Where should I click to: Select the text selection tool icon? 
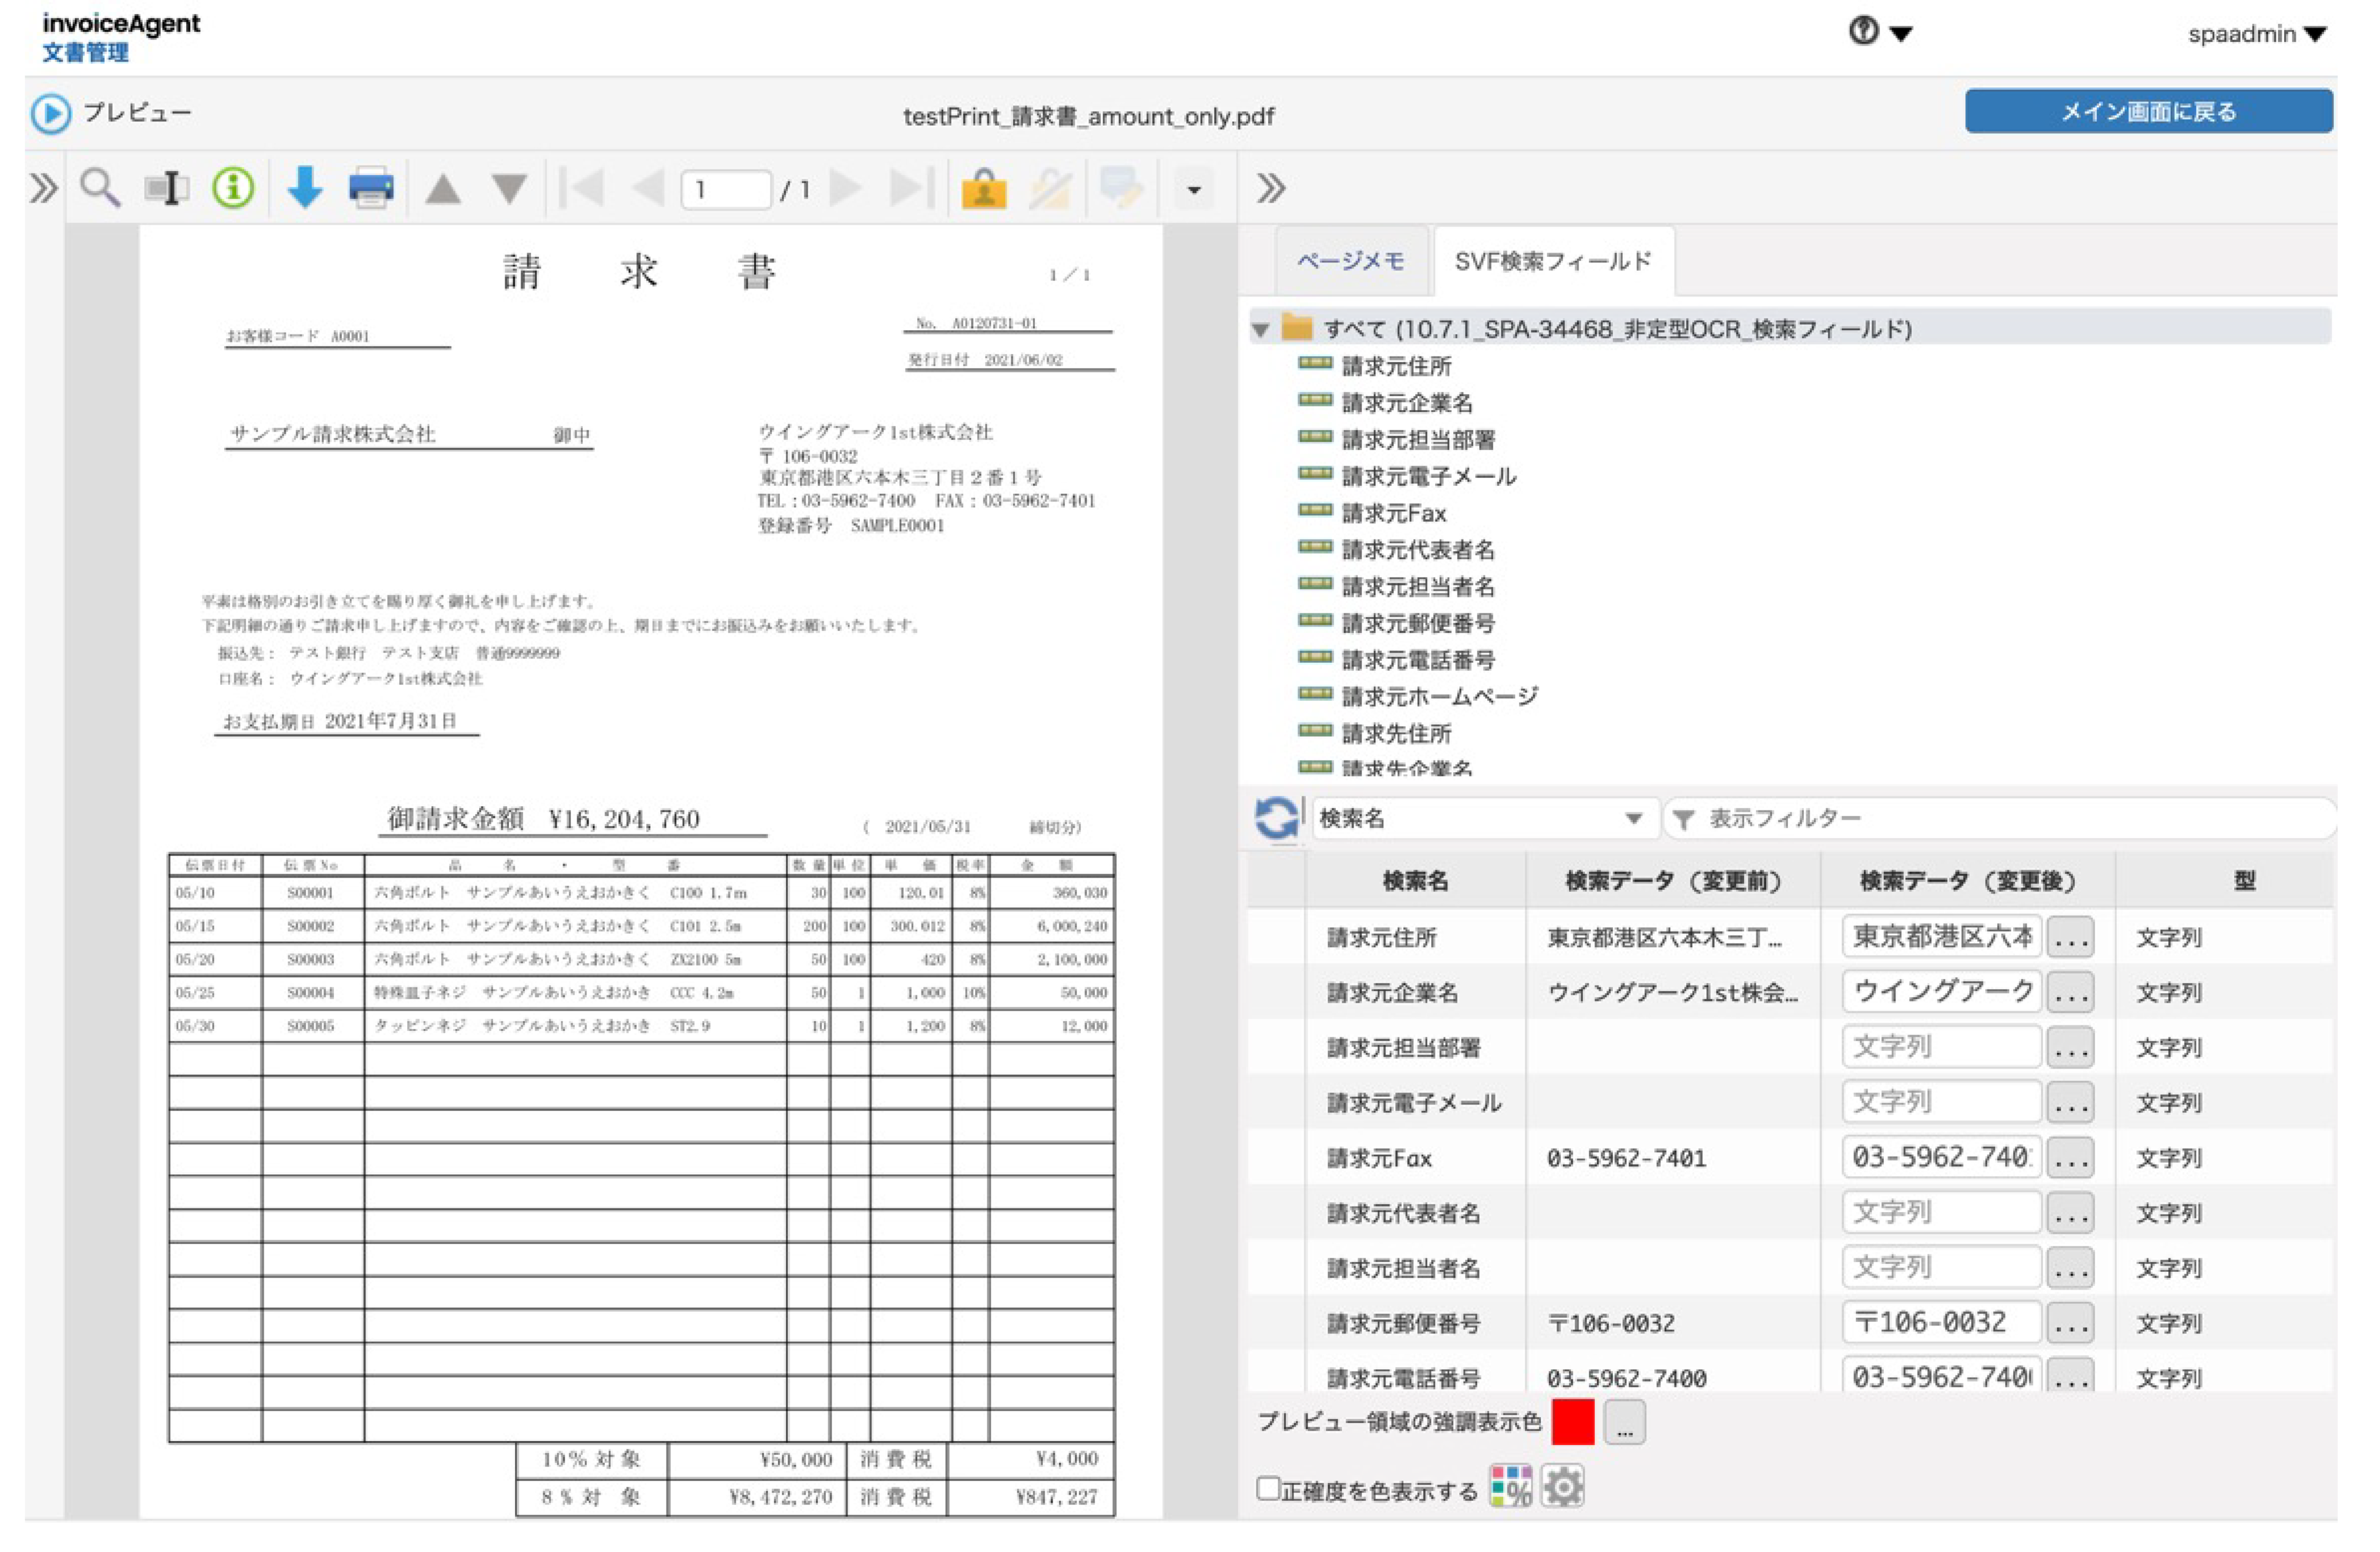click(166, 188)
